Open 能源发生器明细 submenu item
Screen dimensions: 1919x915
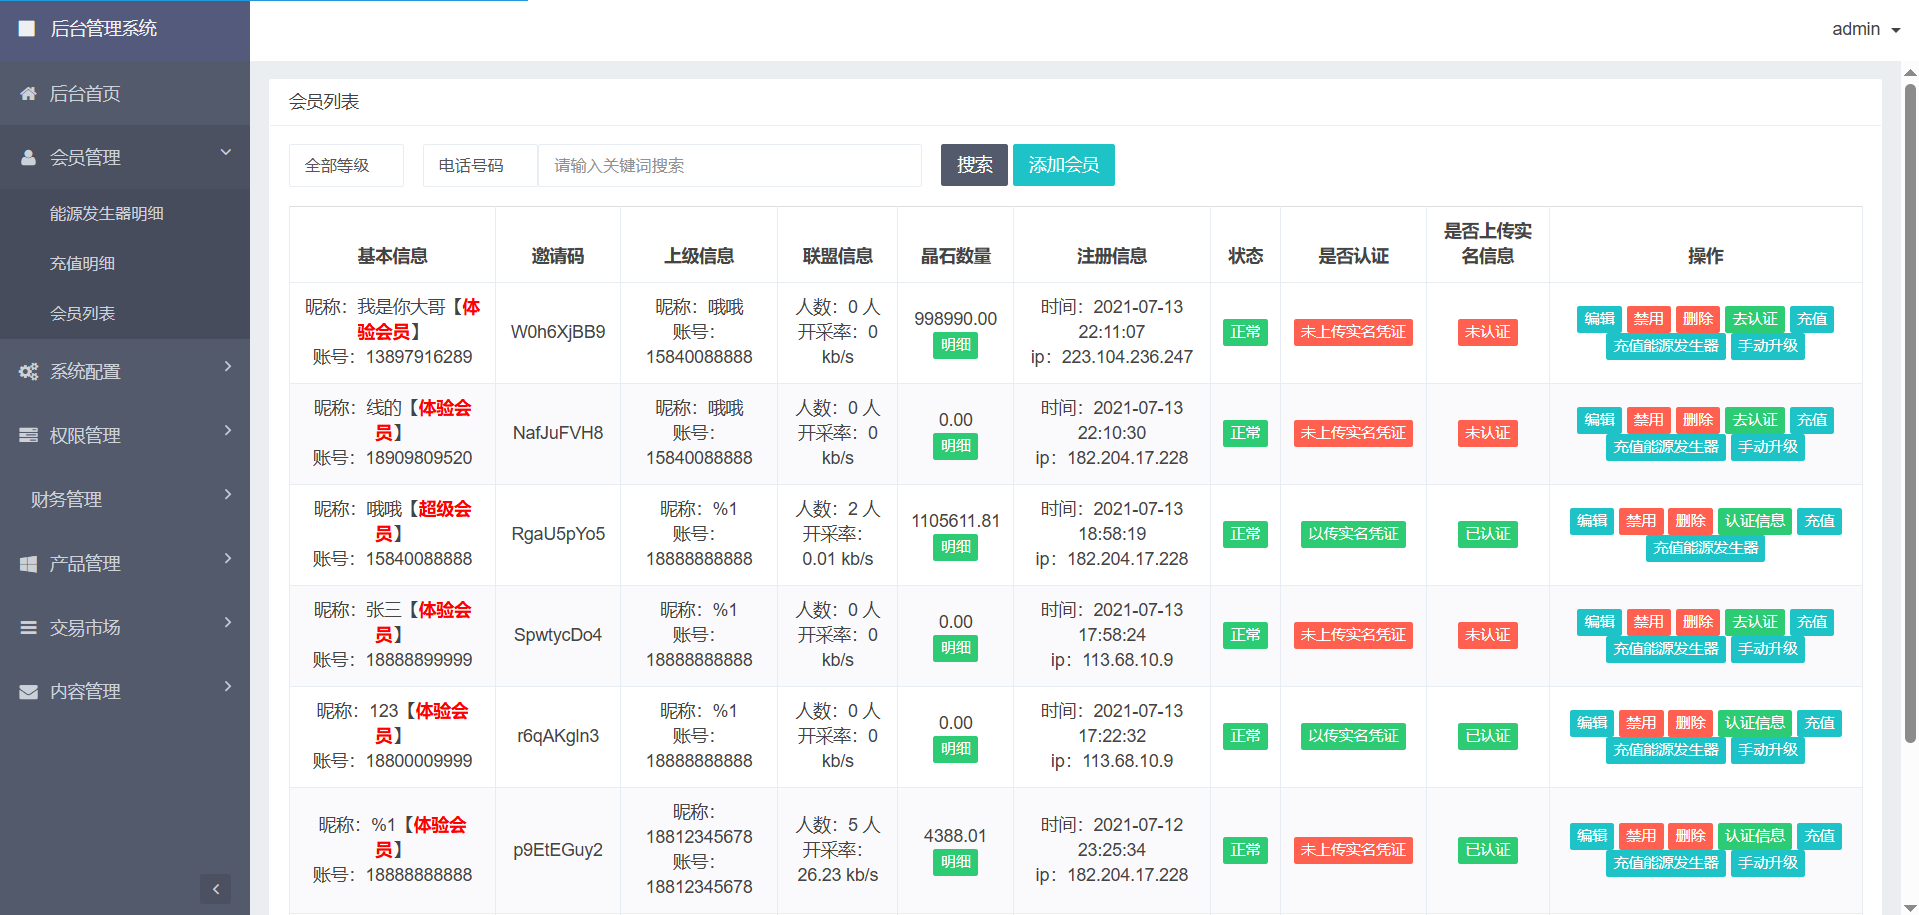(x=107, y=214)
